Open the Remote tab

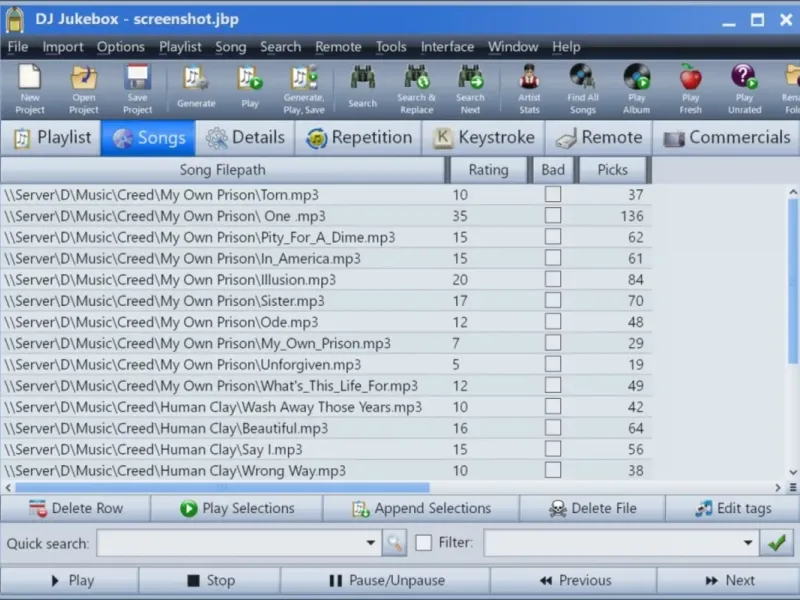point(599,138)
